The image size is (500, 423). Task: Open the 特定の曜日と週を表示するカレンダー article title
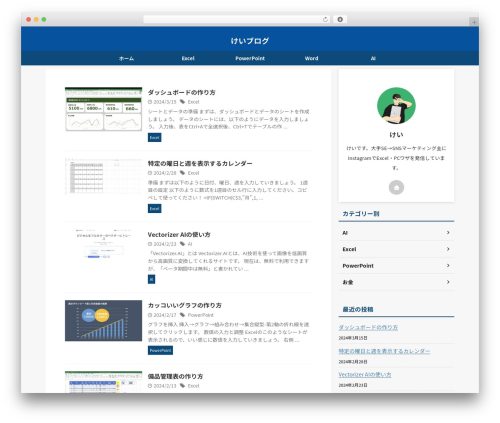(x=200, y=163)
